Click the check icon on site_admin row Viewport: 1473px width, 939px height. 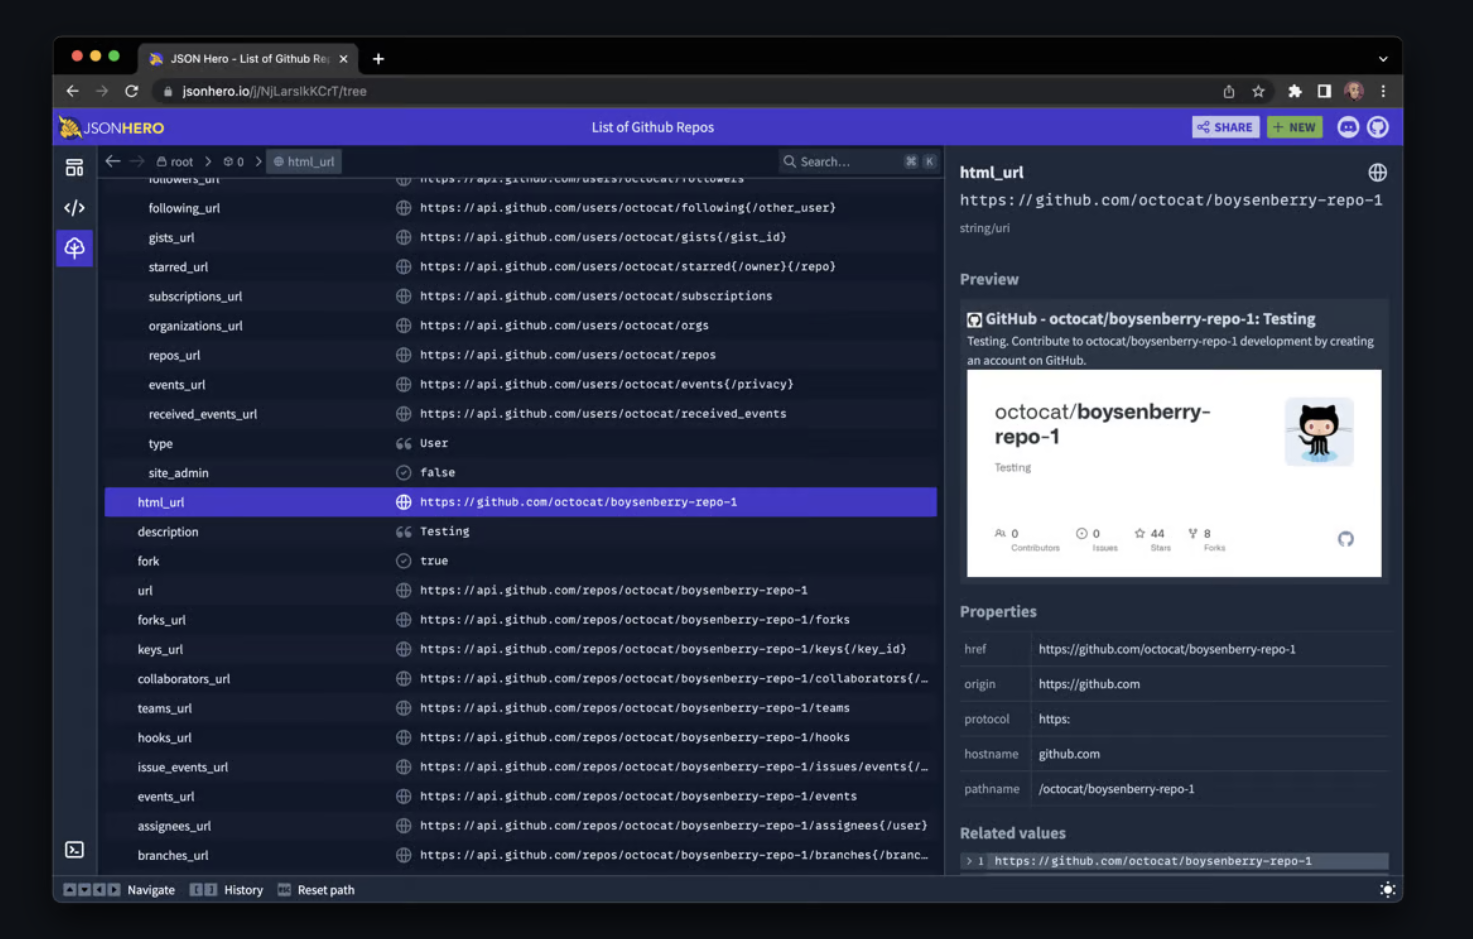[x=403, y=472]
